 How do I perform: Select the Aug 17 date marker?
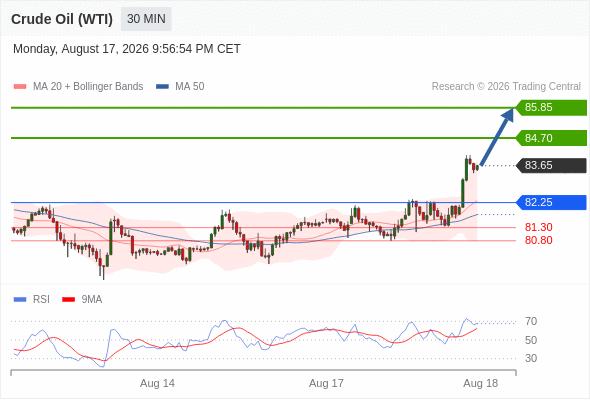[326, 383]
